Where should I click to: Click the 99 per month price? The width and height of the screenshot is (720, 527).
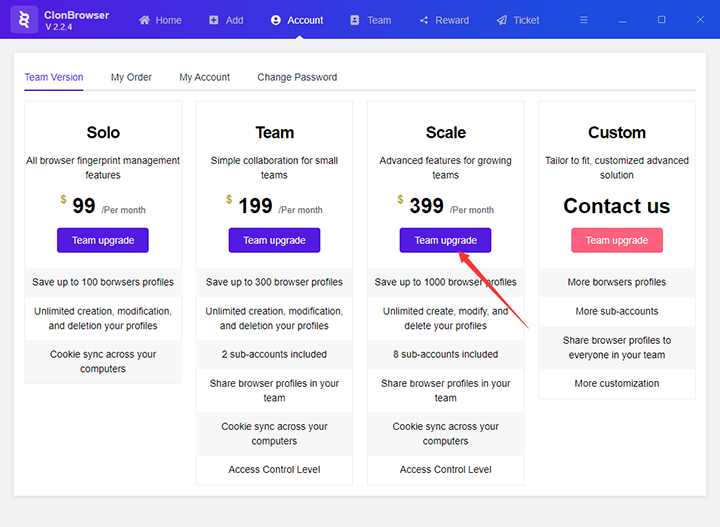point(103,205)
